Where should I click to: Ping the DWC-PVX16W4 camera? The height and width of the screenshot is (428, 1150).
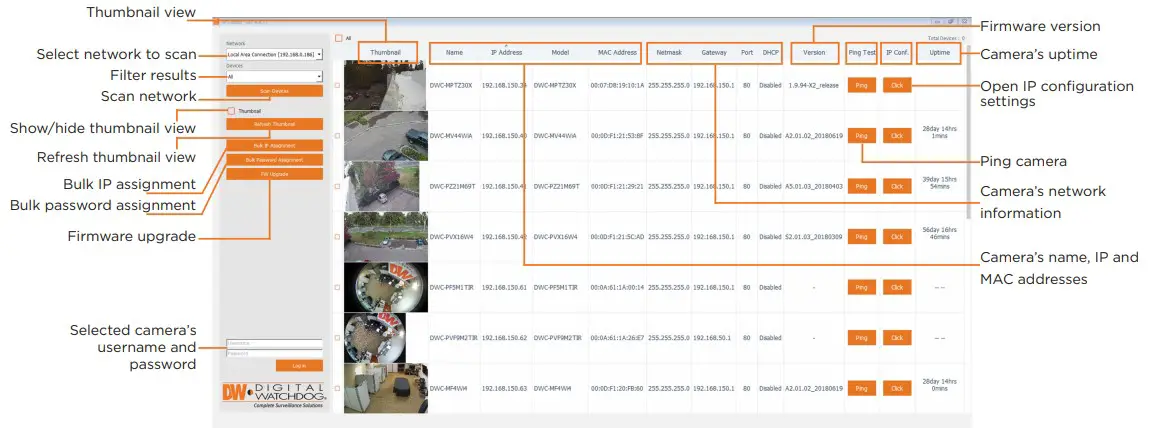point(862,237)
